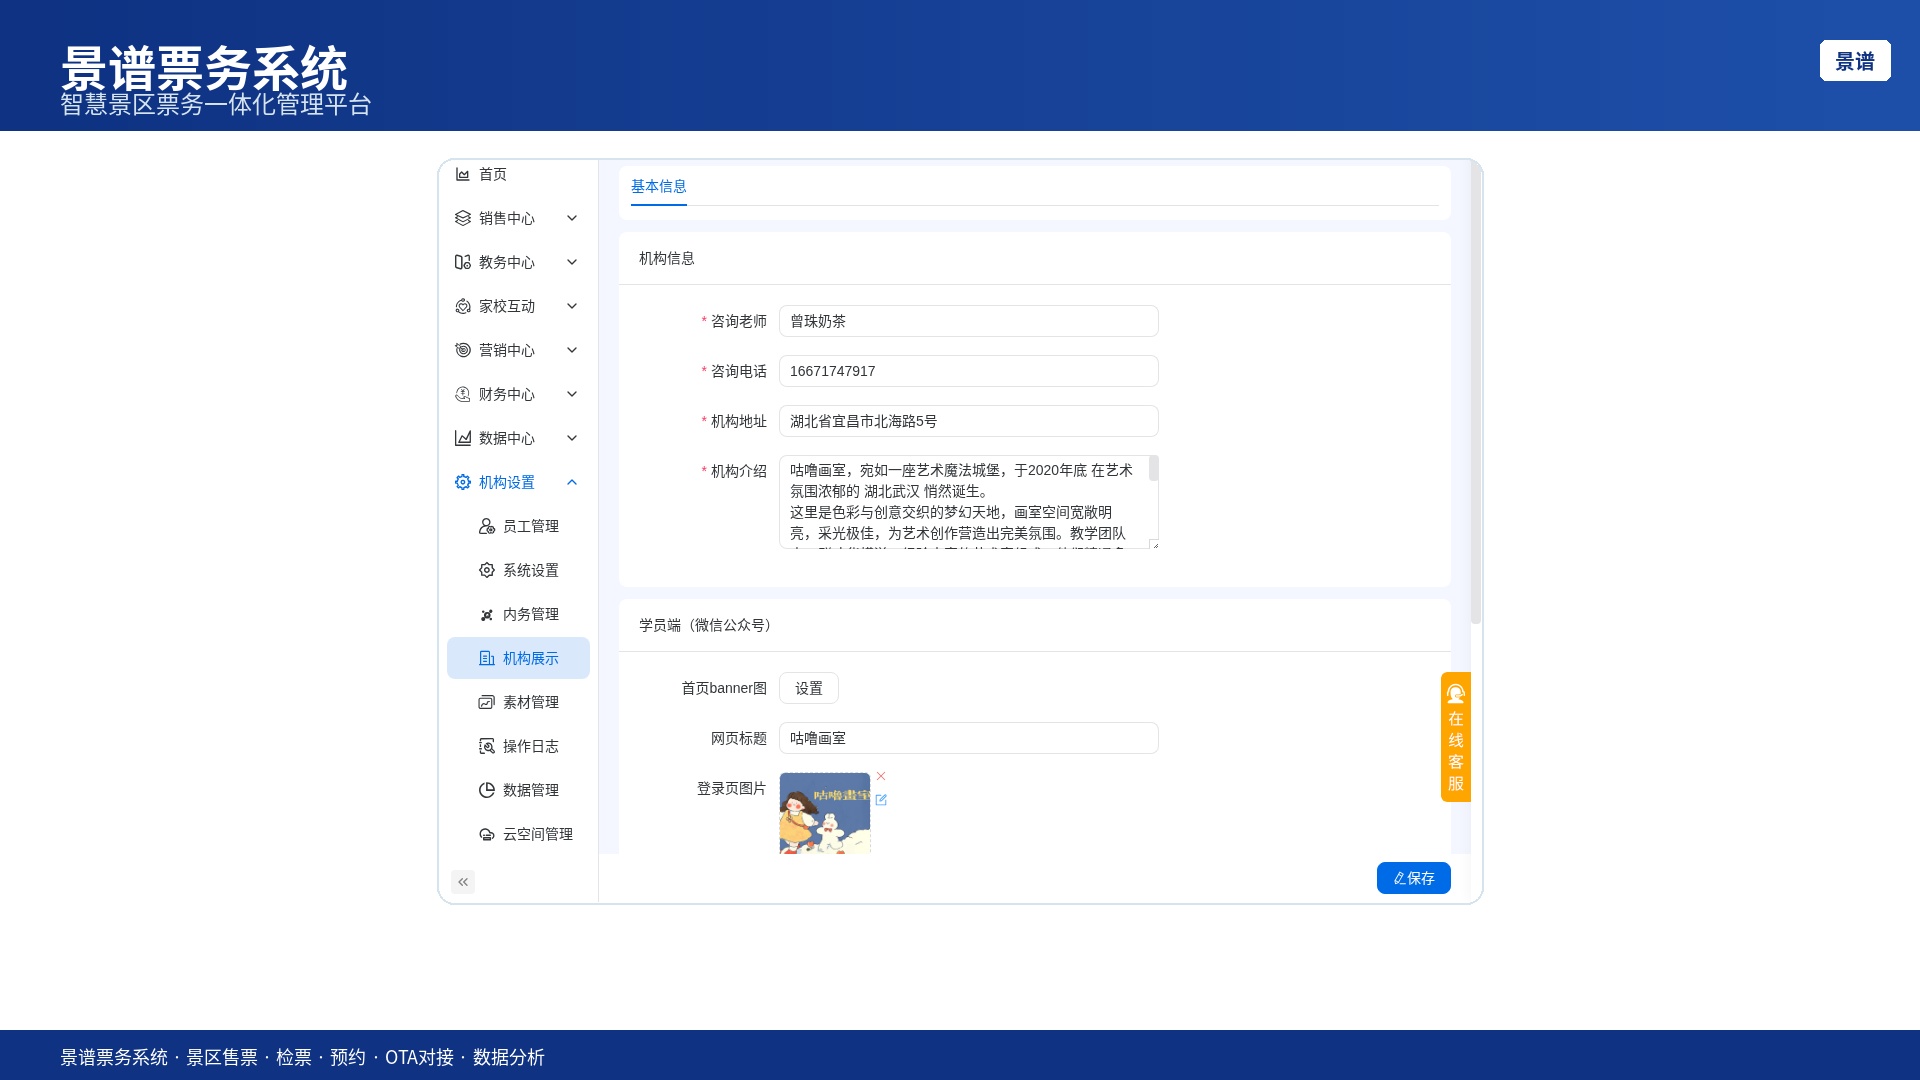This screenshot has width=1920, height=1080.
Task: Delete login page image with red X
Action: (x=881, y=776)
